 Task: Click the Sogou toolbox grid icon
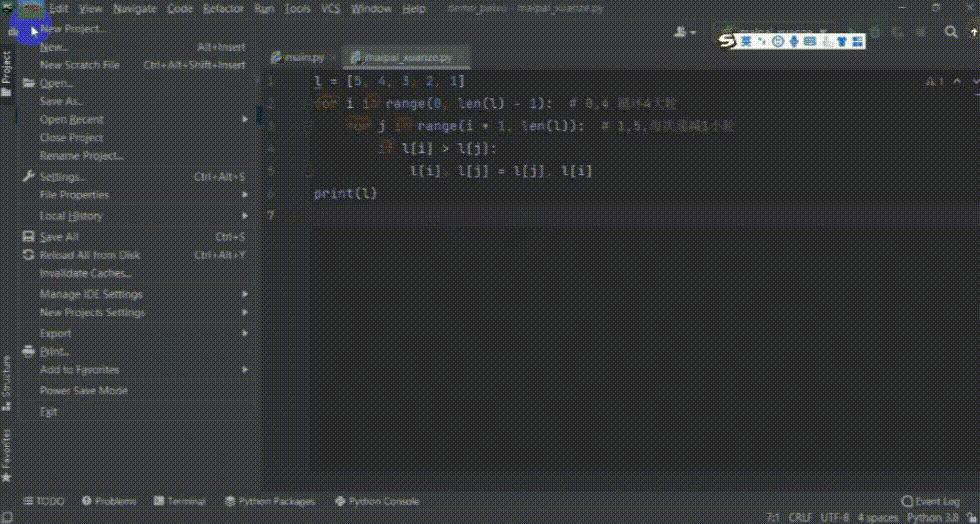[858, 42]
